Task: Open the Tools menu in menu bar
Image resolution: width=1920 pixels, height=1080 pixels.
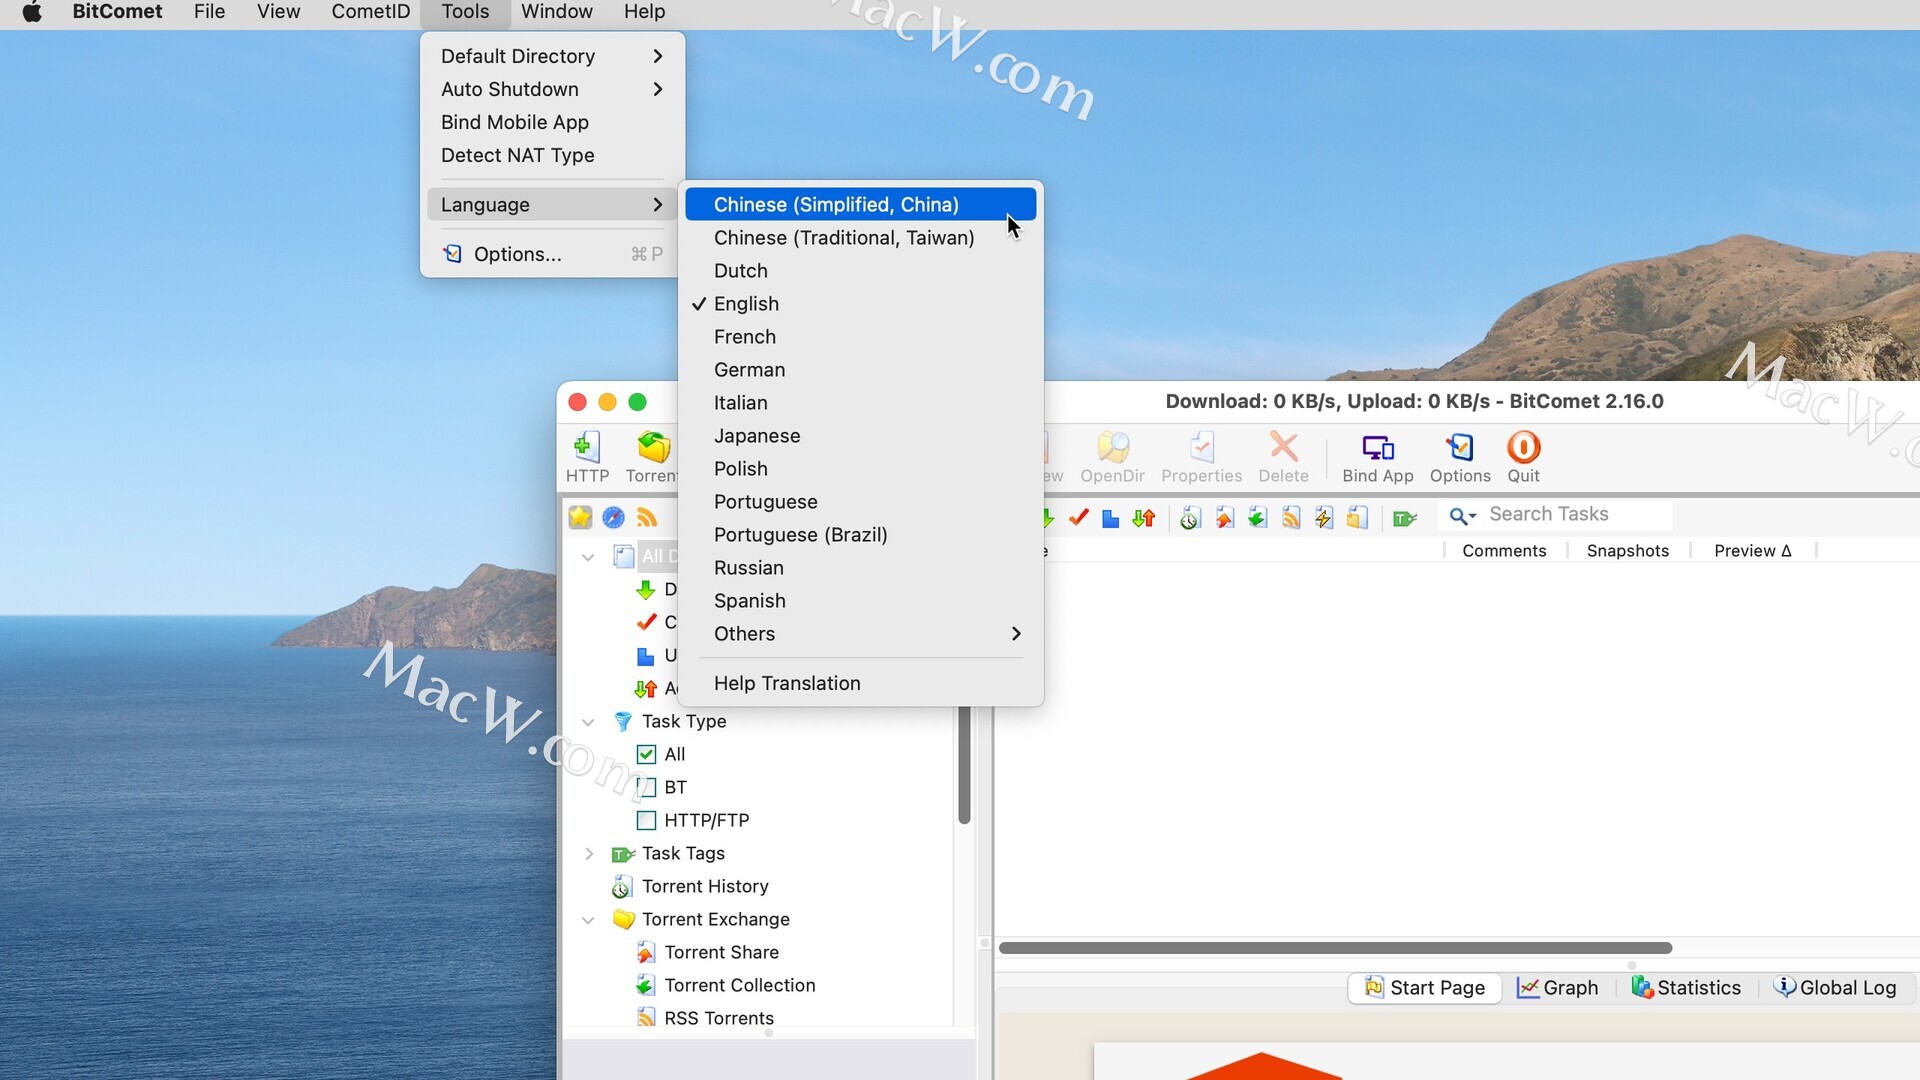Action: [x=465, y=12]
